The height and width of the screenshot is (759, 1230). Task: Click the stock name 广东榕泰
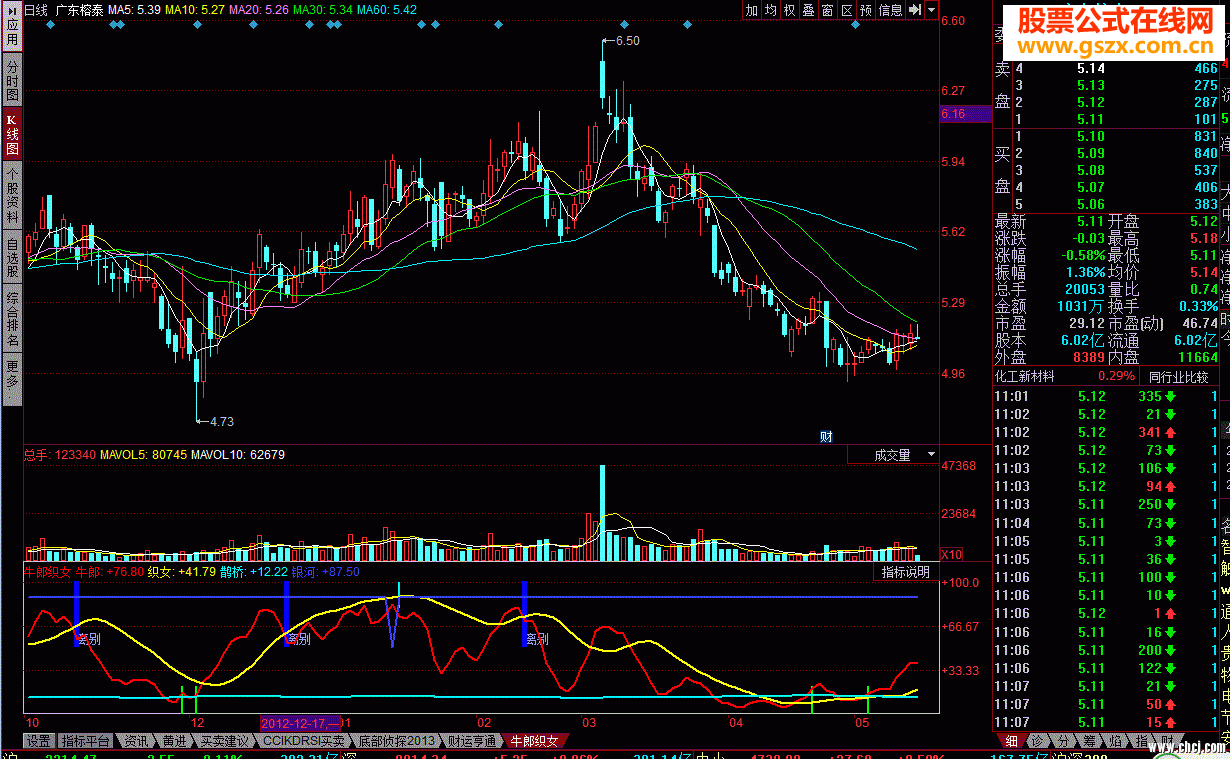click(79, 9)
